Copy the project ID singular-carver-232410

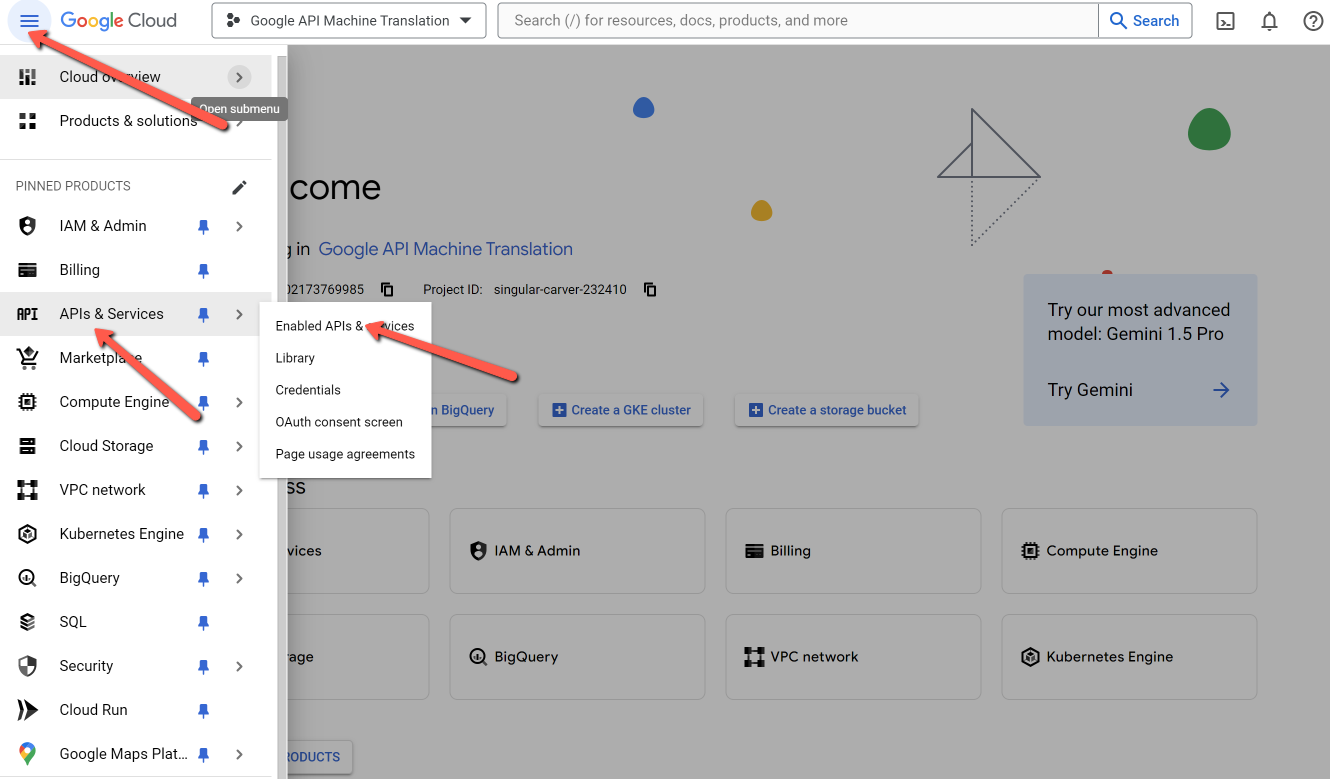coord(650,290)
